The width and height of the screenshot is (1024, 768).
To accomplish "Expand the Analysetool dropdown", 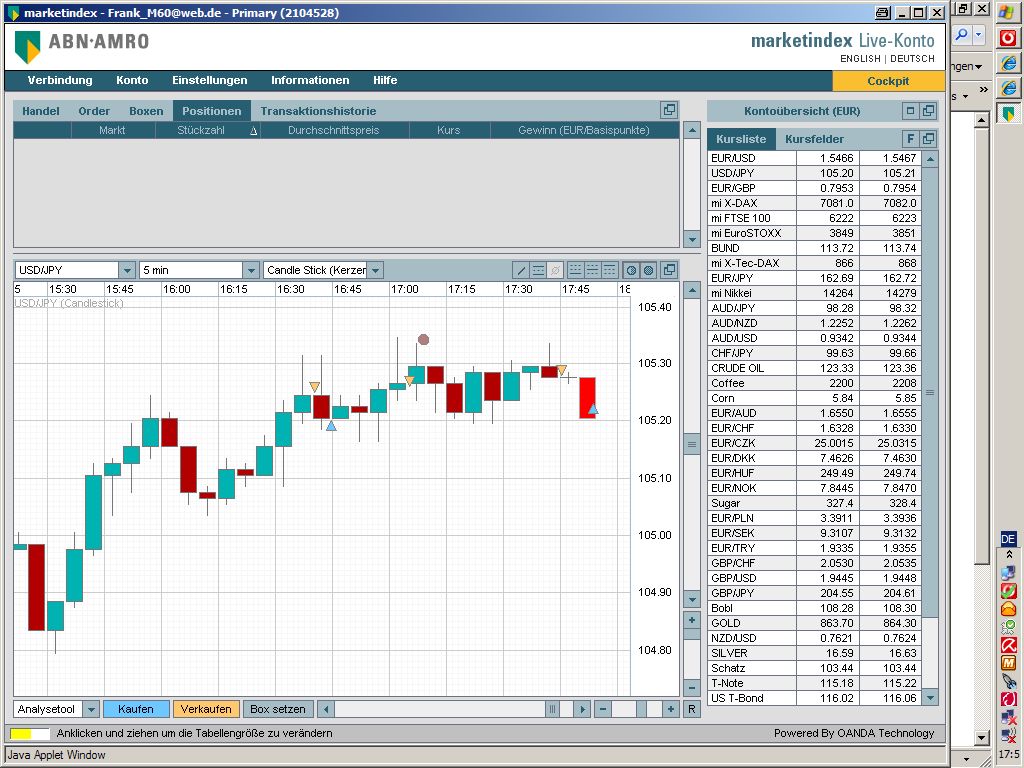I will click(x=91, y=709).
